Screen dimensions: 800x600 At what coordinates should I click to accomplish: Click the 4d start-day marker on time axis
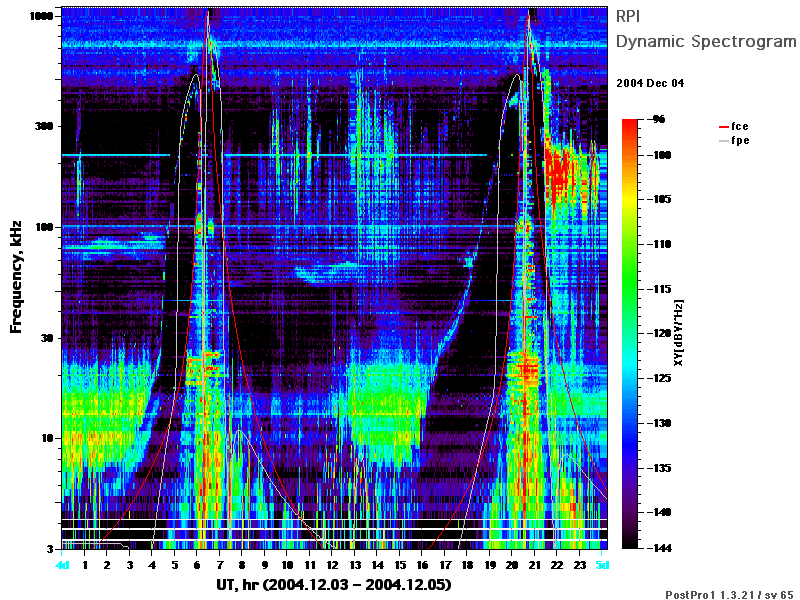tap(62, 565)
